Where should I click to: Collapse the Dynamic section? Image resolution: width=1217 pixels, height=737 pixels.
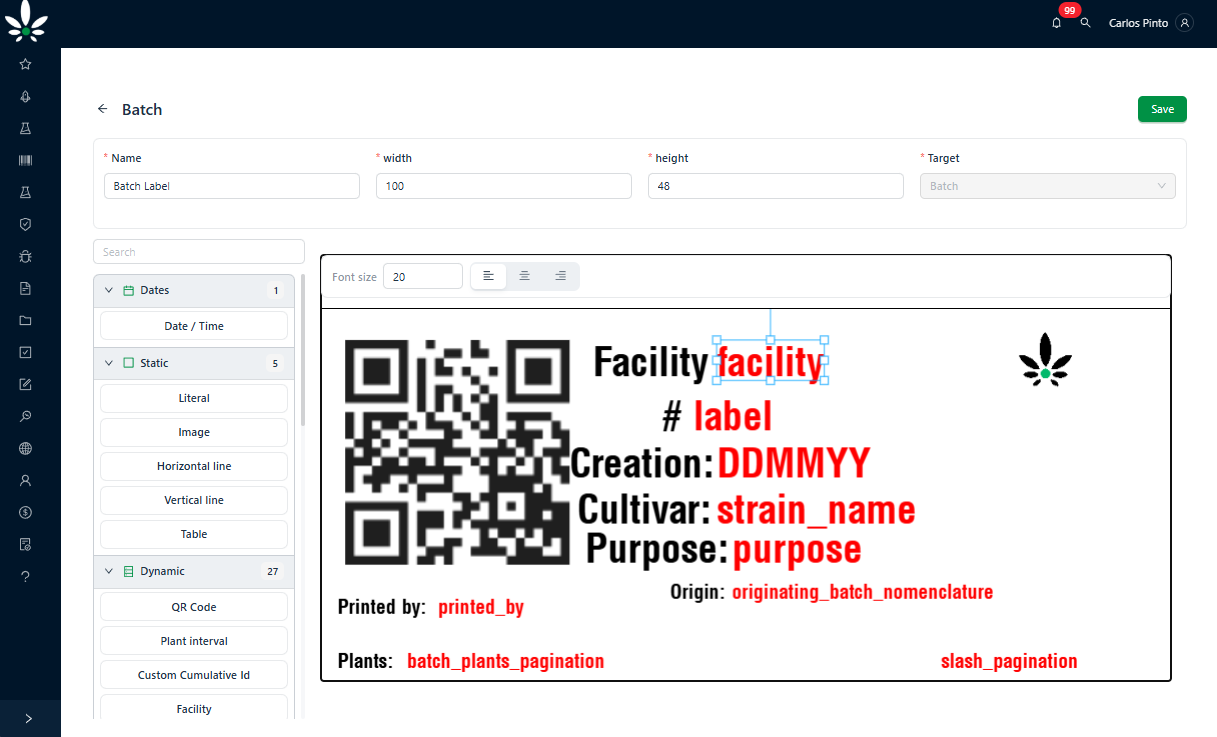click(x=109, y=571)
